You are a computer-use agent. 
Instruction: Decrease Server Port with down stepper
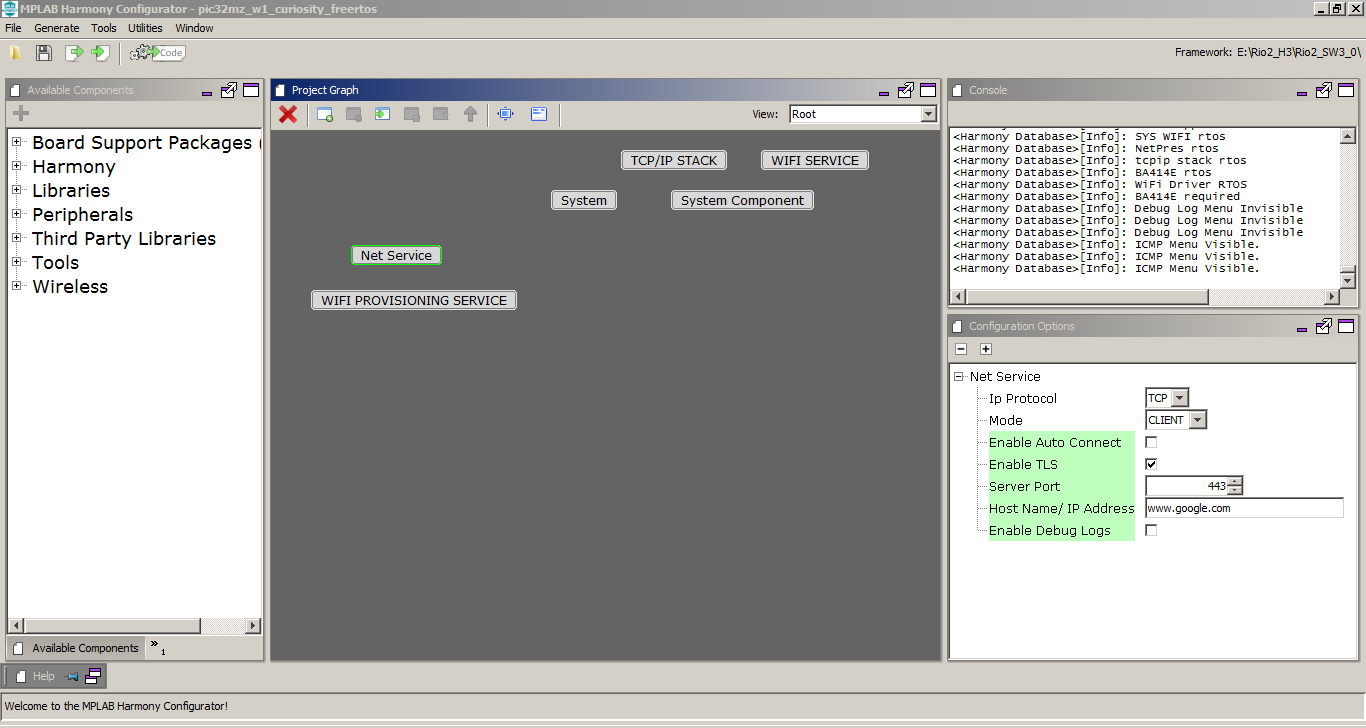(1235, 491)
